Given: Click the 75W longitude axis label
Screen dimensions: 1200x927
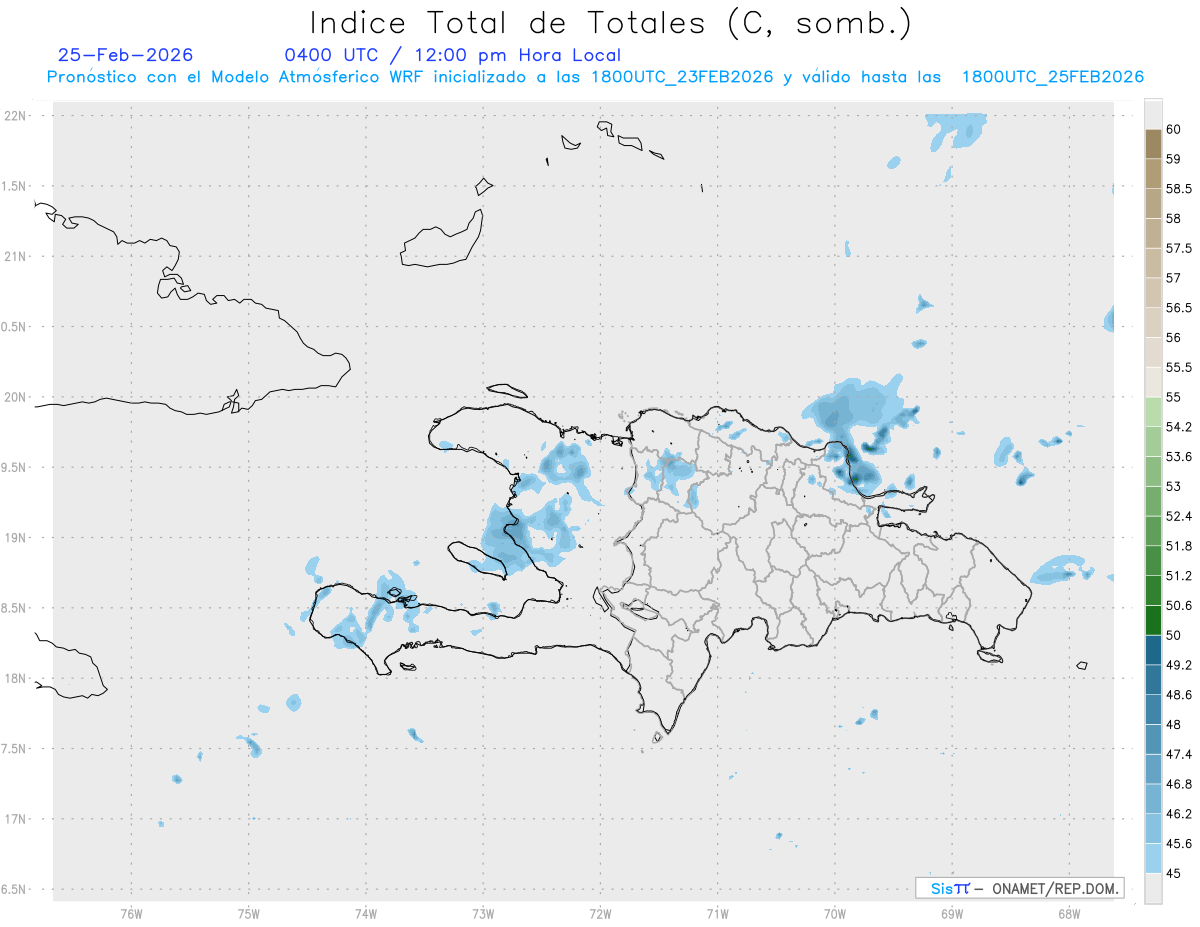Looking at the screenshot, I should pos(248,914).
